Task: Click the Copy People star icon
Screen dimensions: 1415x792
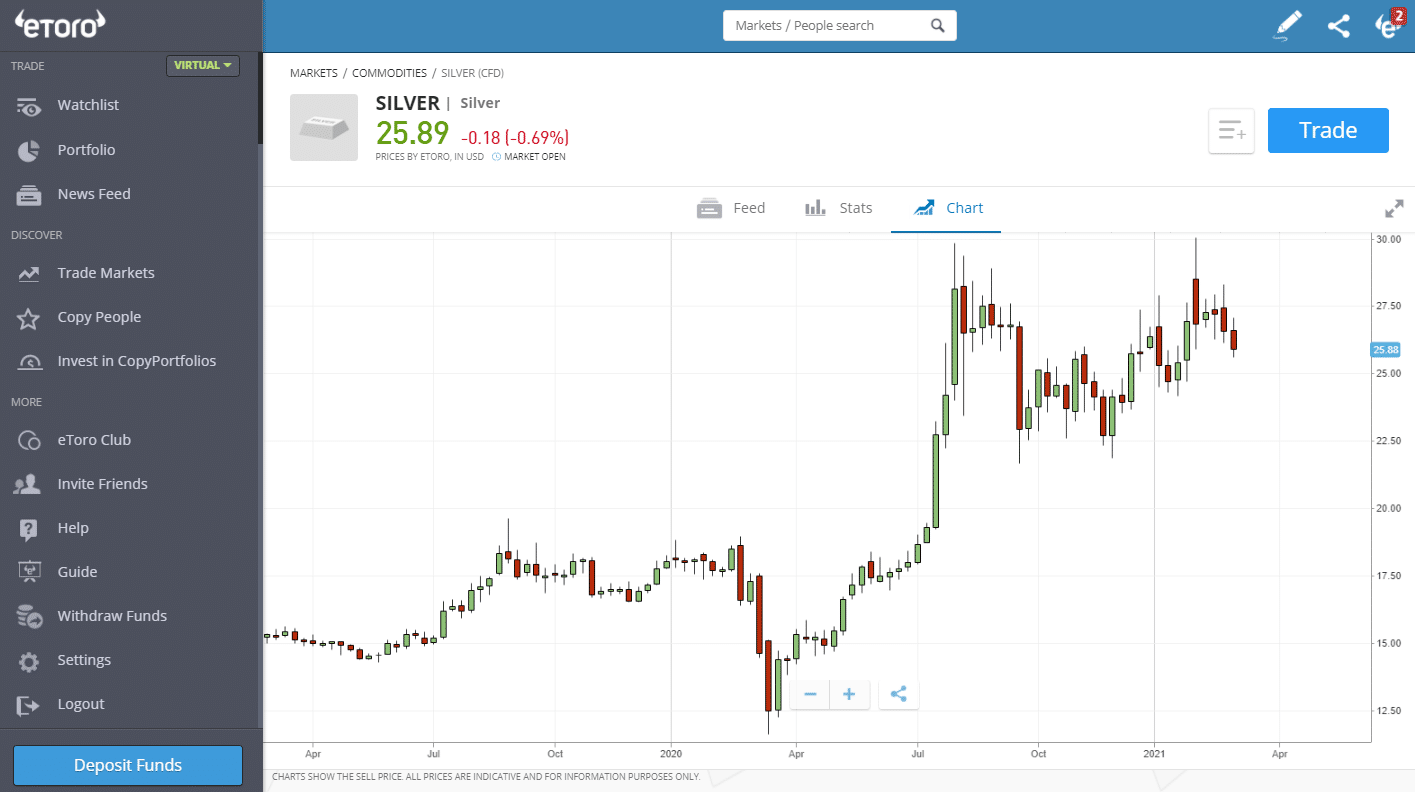Action: (28, 318)
